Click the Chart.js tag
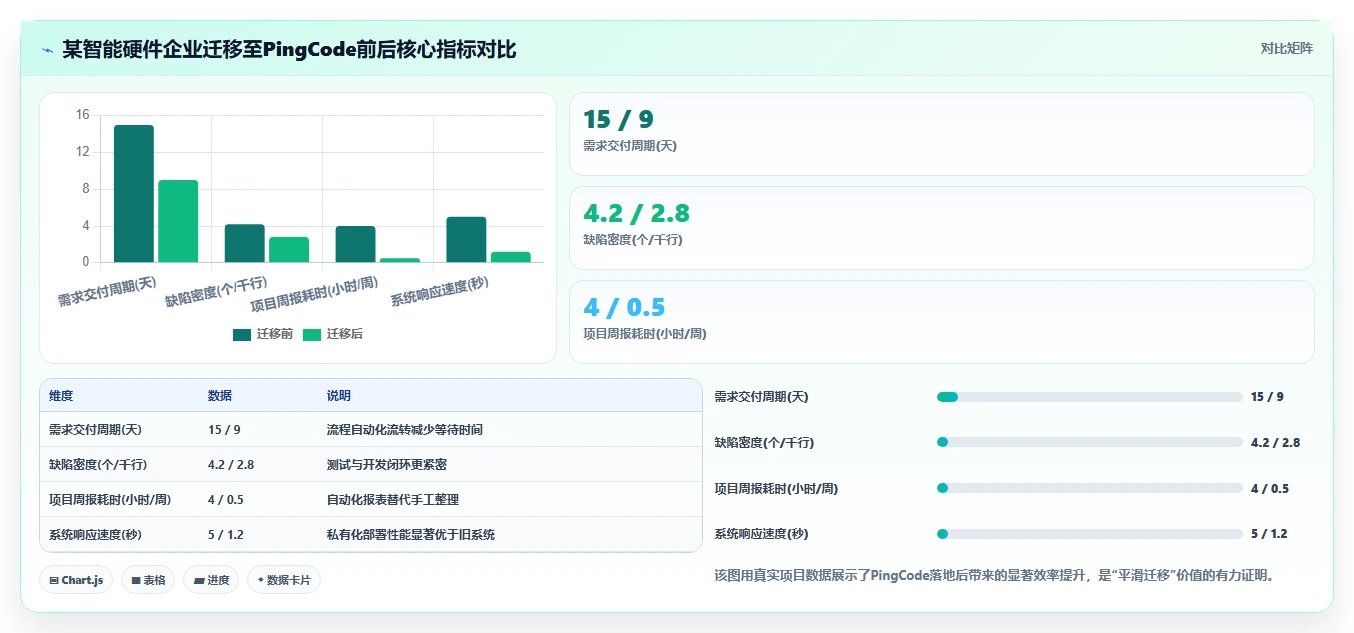Viewport: 1354px width, 633px height. pyautogui.click(x=76, y=580)
